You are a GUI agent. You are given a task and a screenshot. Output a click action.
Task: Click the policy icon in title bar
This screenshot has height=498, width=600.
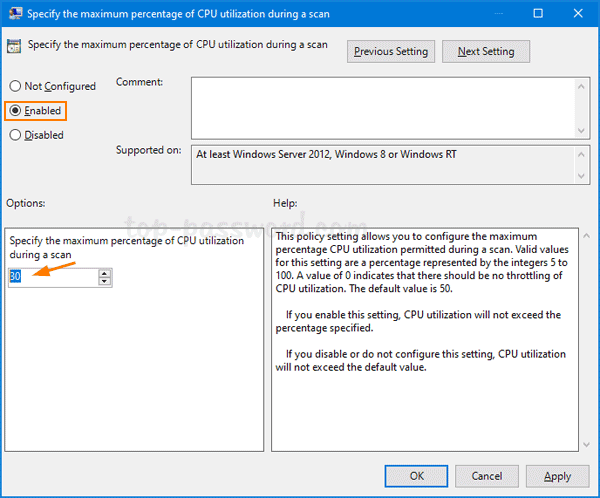[x=13, y=14]
